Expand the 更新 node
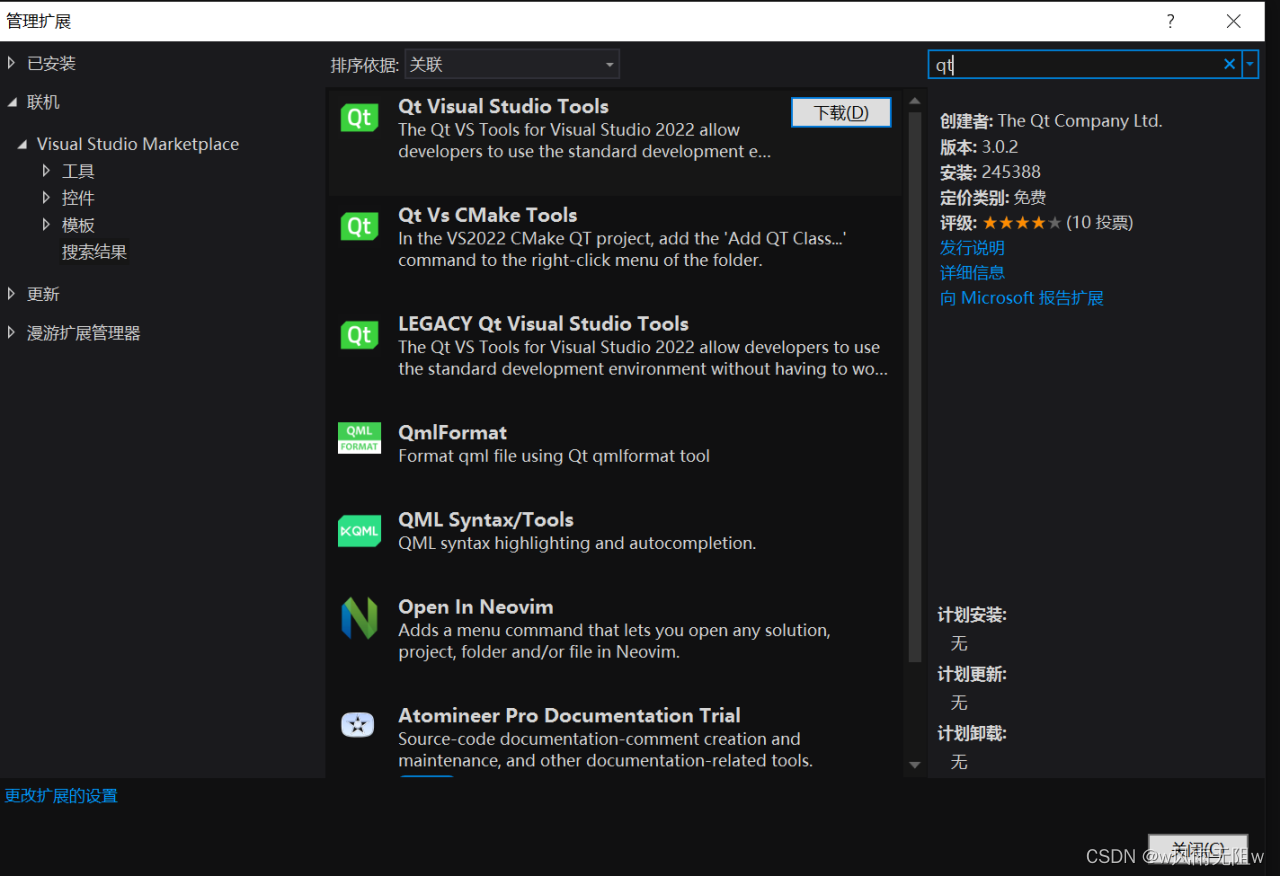This screenshot has height=876, width=1280. (12, 294)
